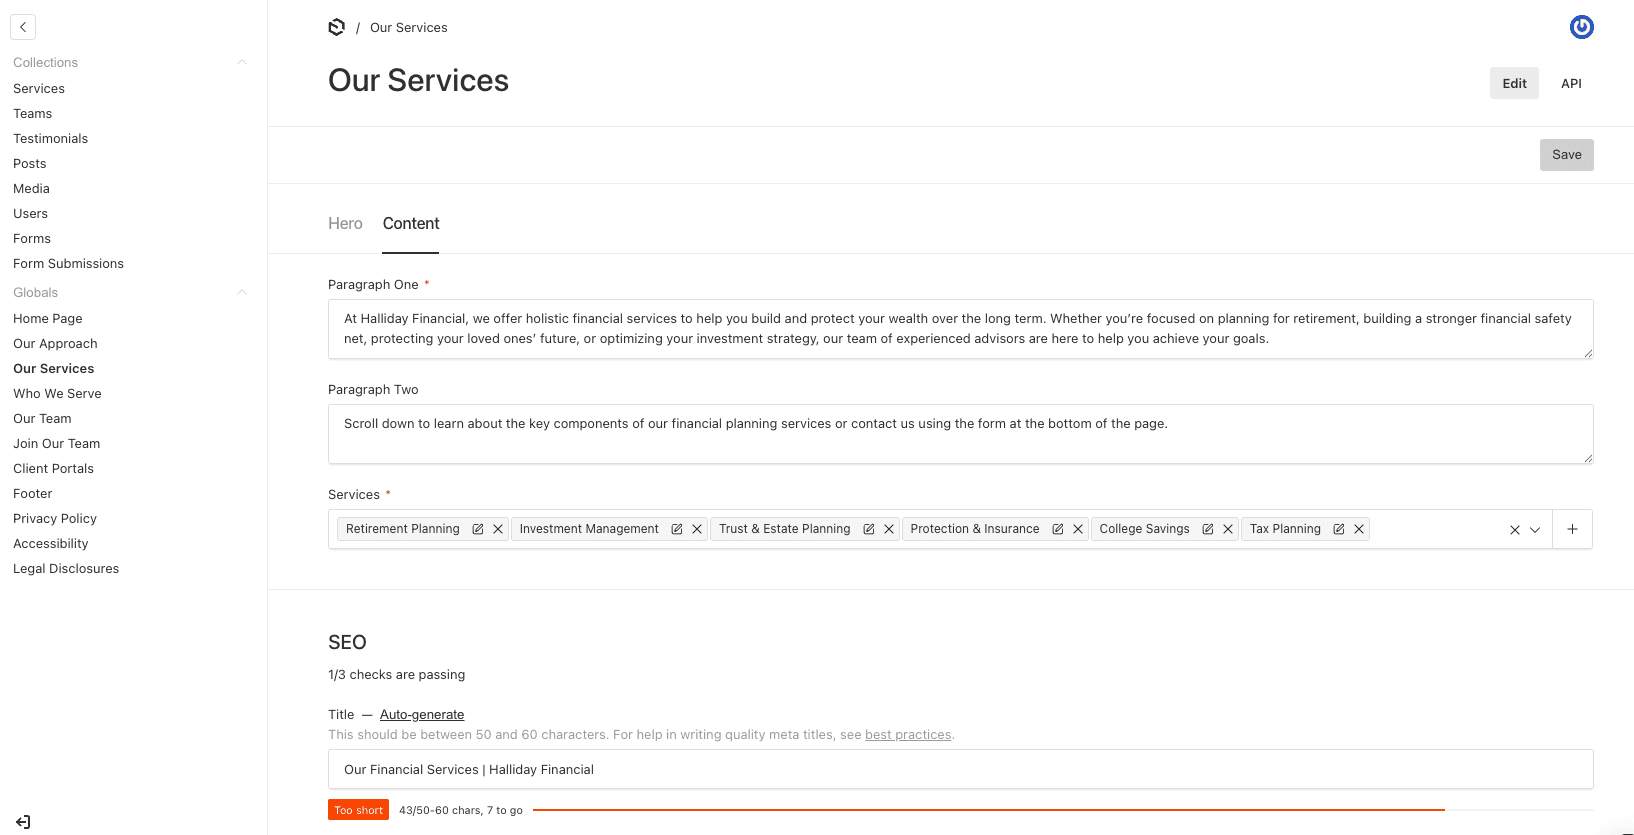
Task: Click the edit icon on Retirement Planning
Action: click(478, 529)
